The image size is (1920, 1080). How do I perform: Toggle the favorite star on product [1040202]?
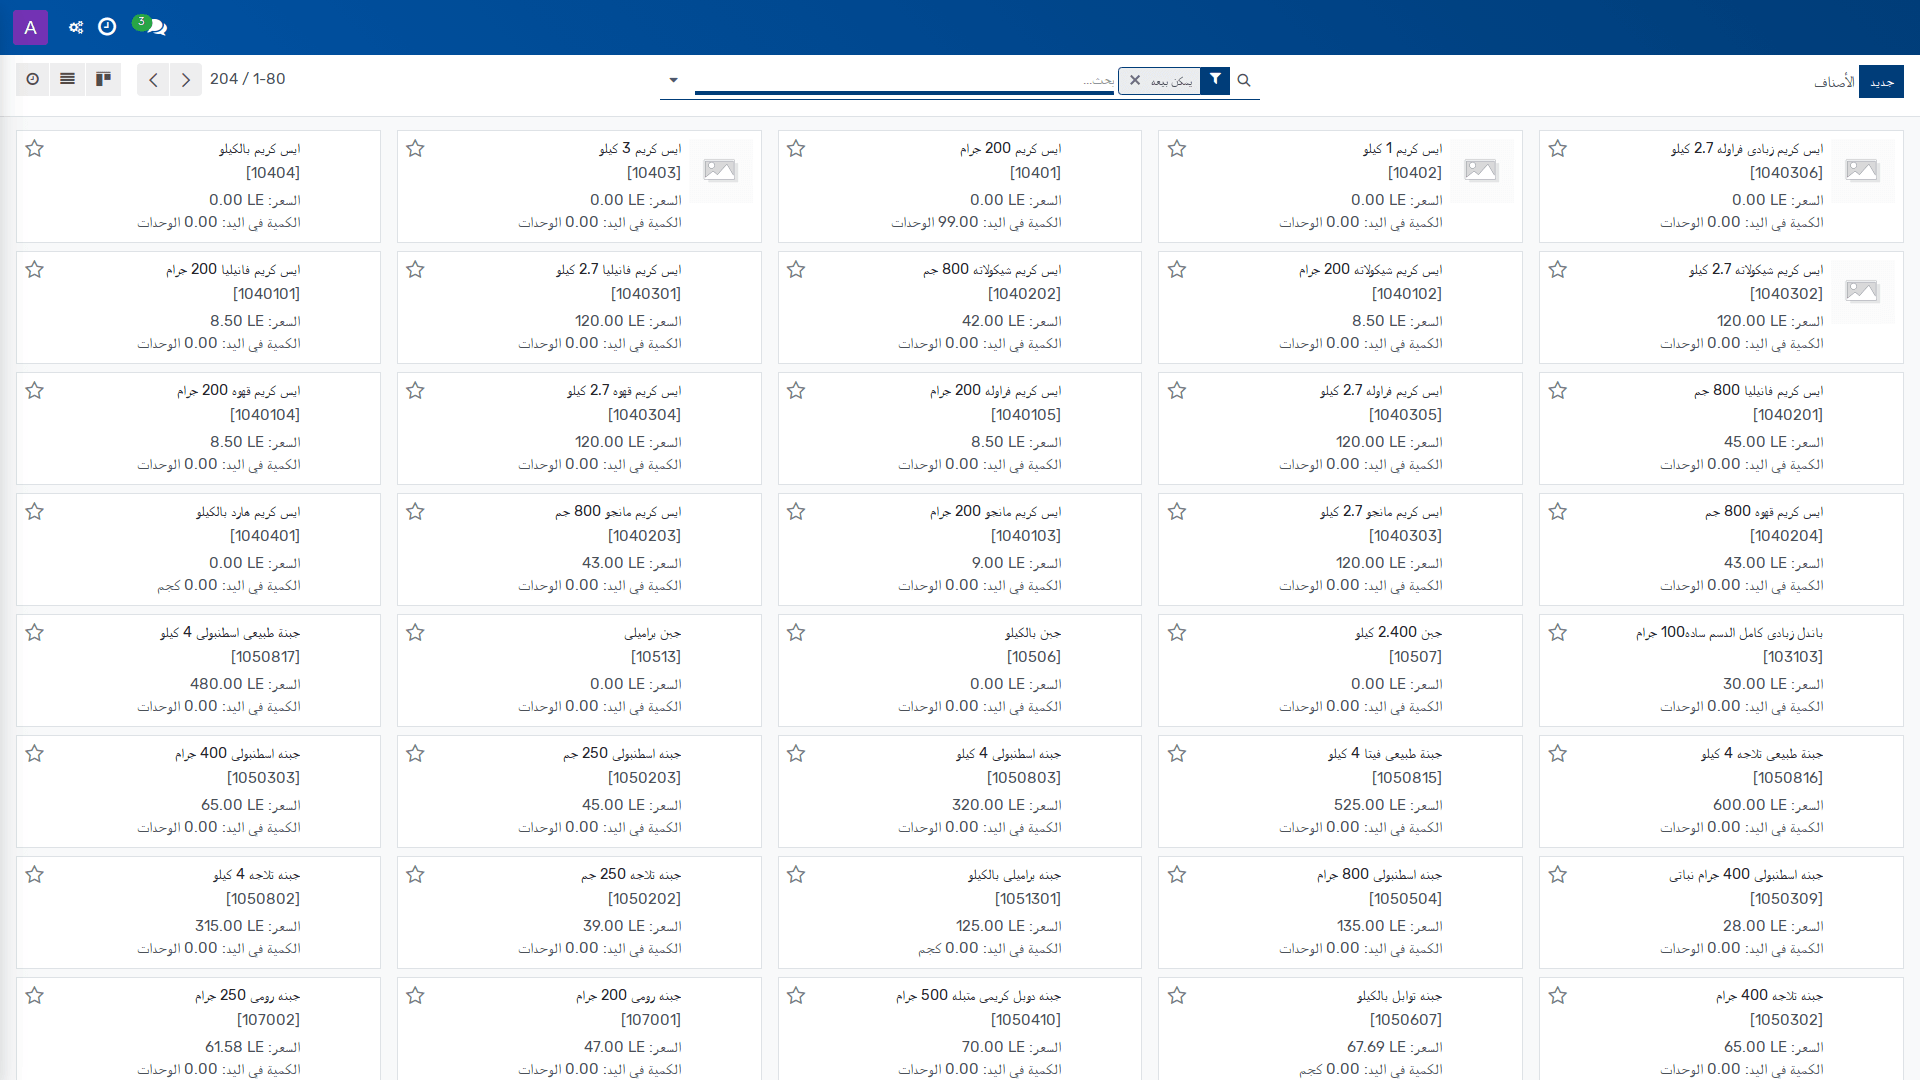tap(796, 270)
